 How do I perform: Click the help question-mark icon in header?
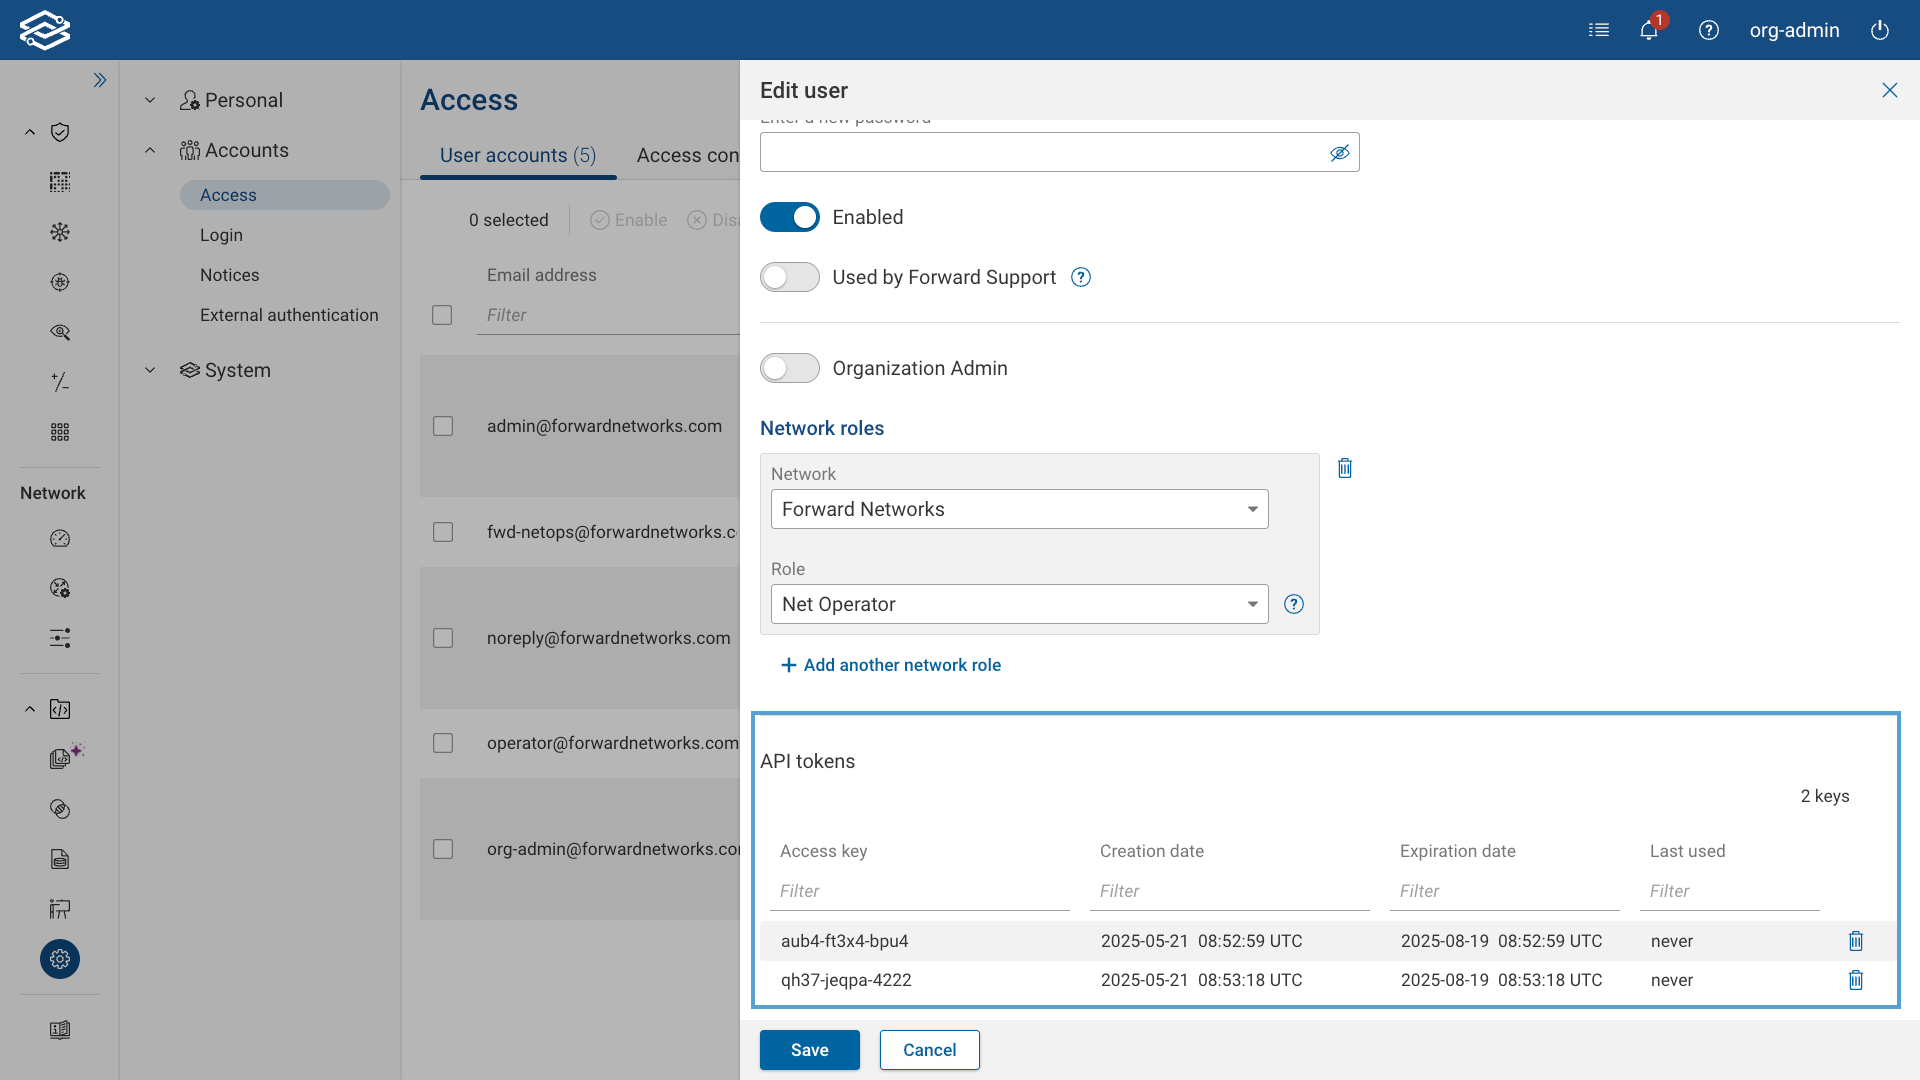point(1708,30)
